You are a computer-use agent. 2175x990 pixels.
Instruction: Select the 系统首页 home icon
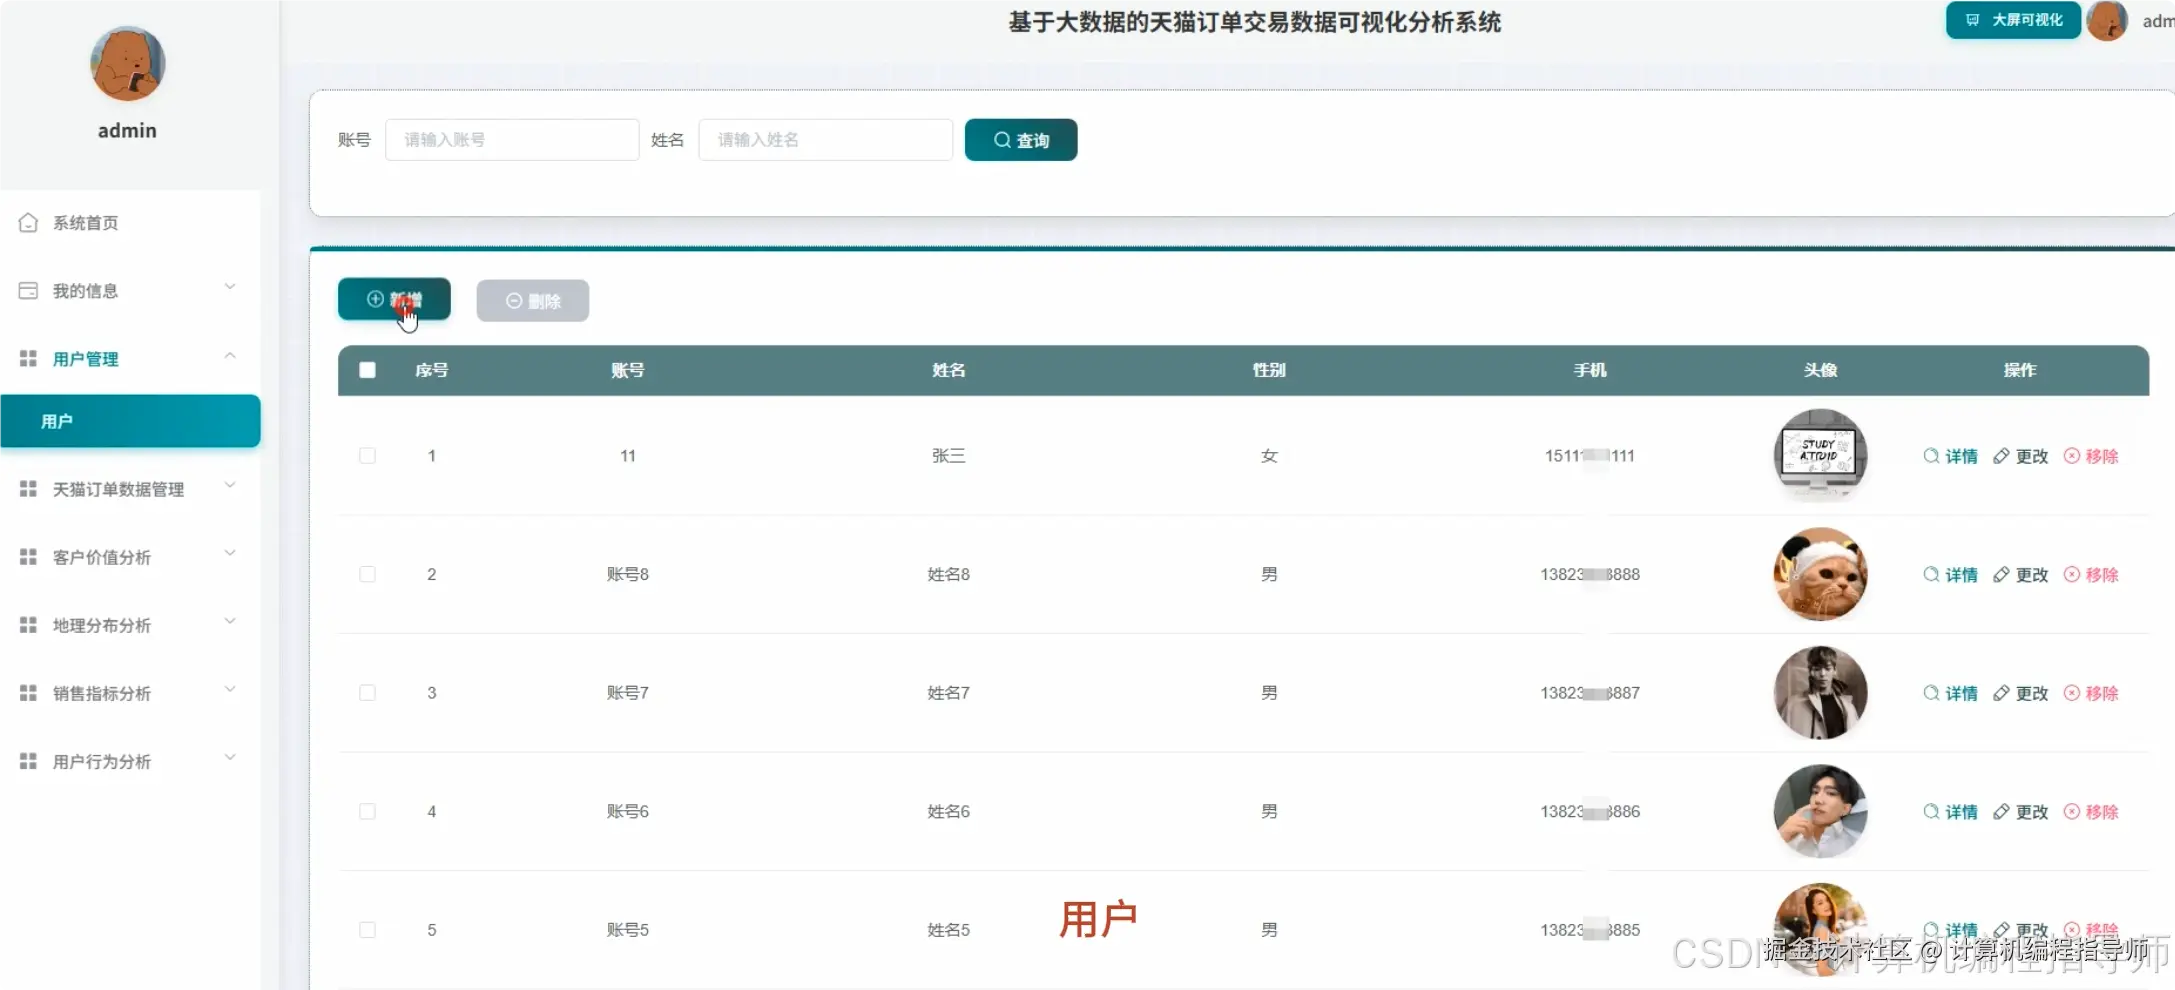coord(28,222)
